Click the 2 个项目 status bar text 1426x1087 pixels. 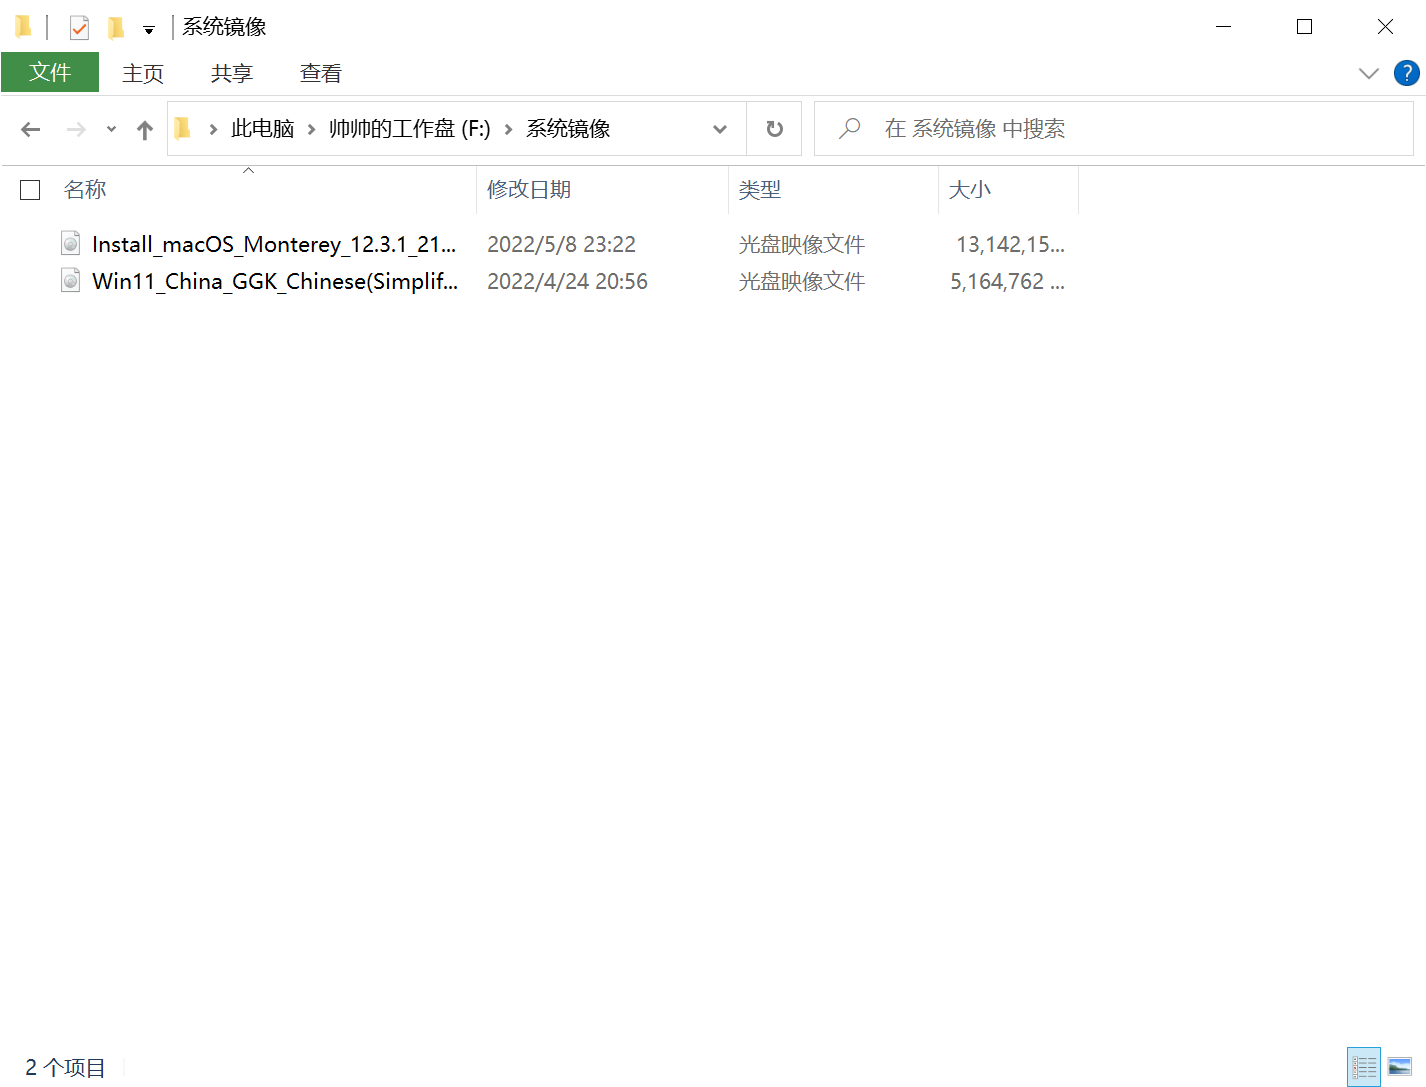(x=65, y=1068)
